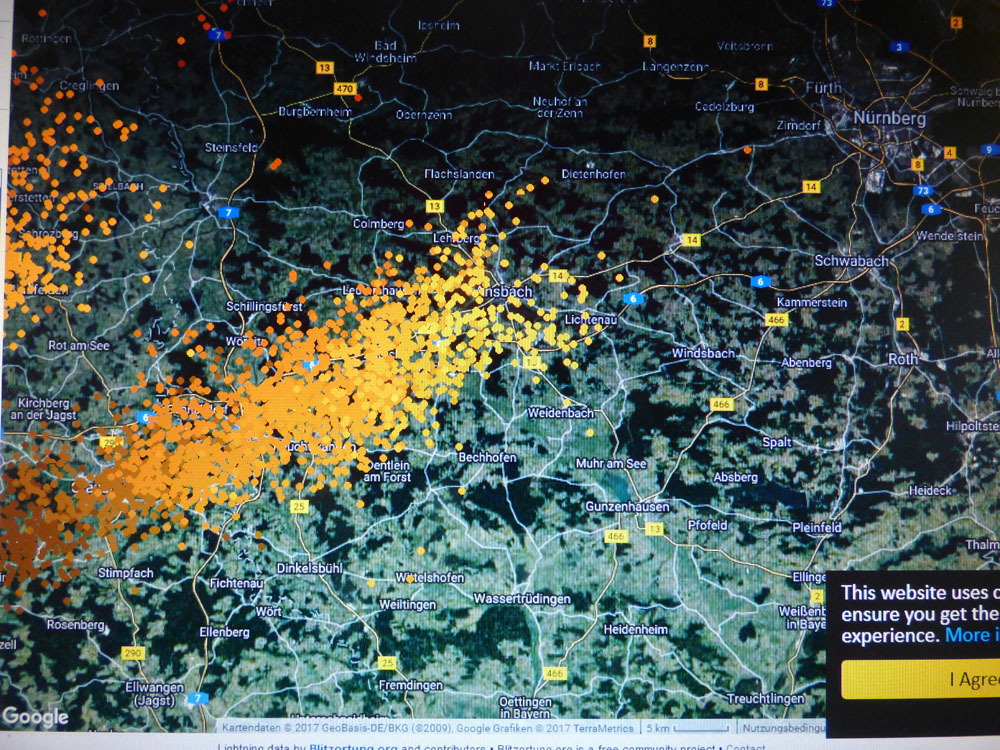Click the Gunzenhausen town label

pyautogui.click(x=627, y=507)
